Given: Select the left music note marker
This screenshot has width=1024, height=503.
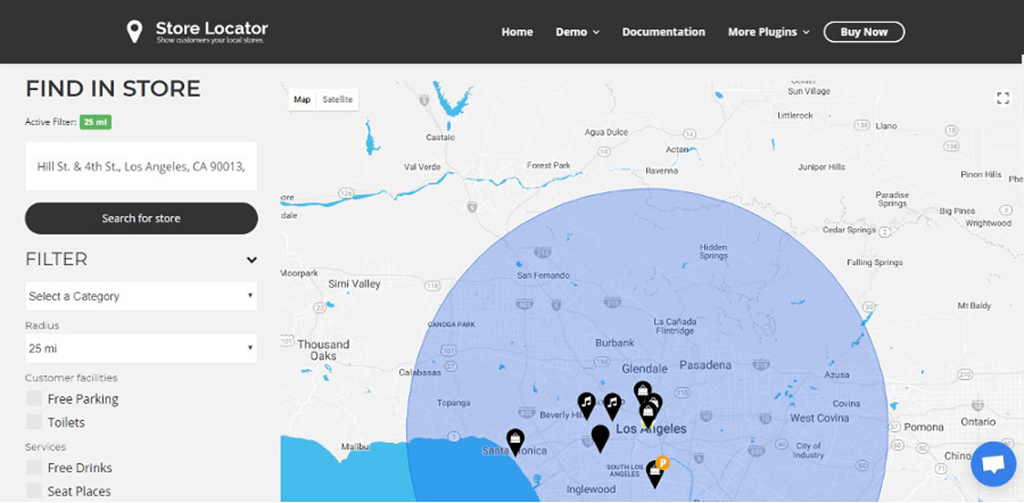Looking at the screenshot, I should coord(586,406).
